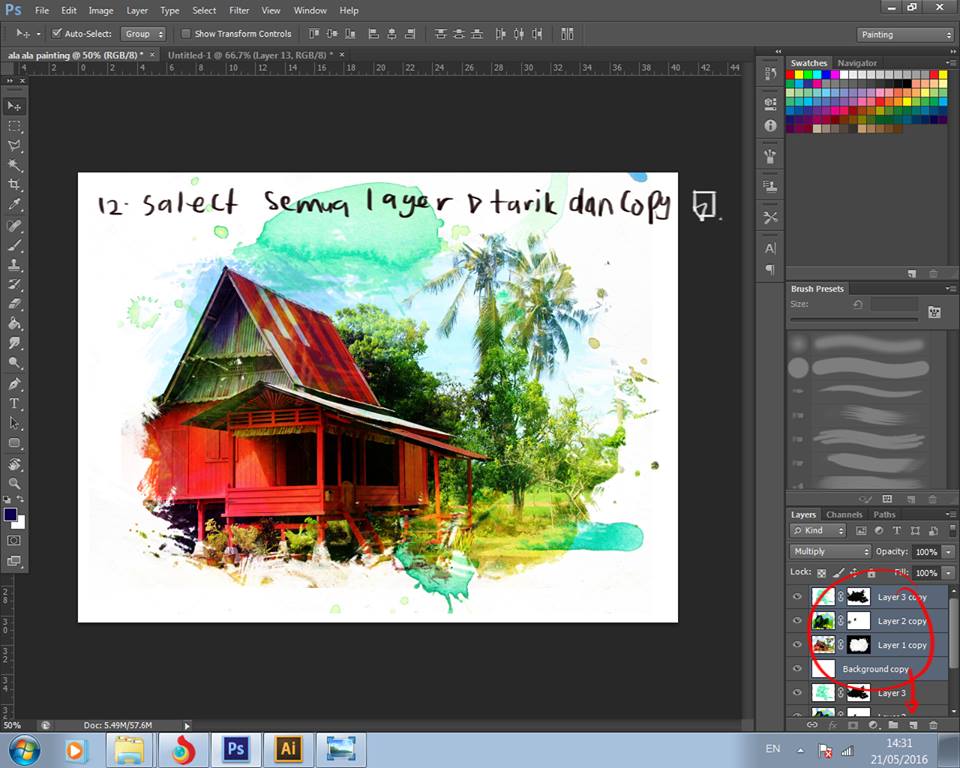
Task: Switch to the Channels tab
Action: (844, 515)
